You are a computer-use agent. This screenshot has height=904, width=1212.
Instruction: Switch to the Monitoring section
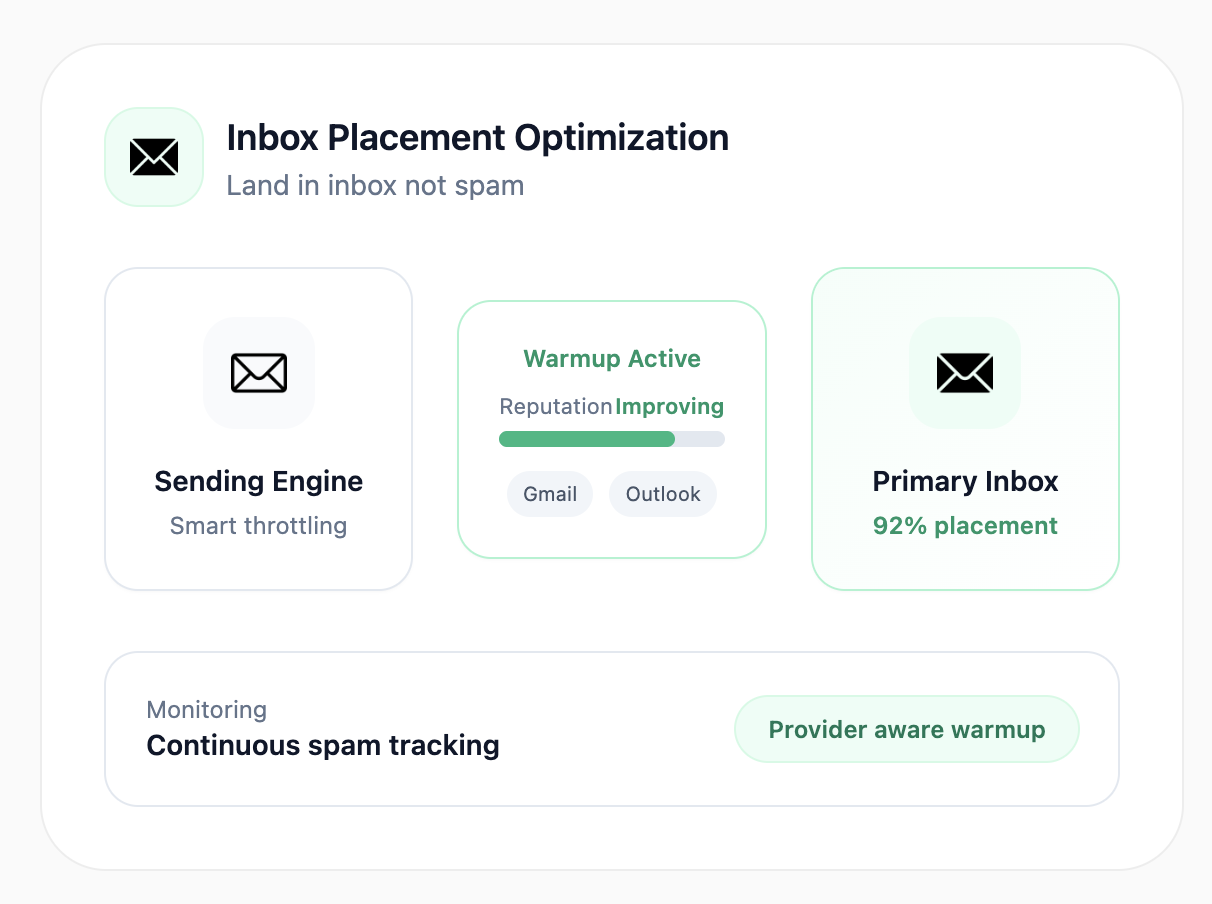(206, 709)
